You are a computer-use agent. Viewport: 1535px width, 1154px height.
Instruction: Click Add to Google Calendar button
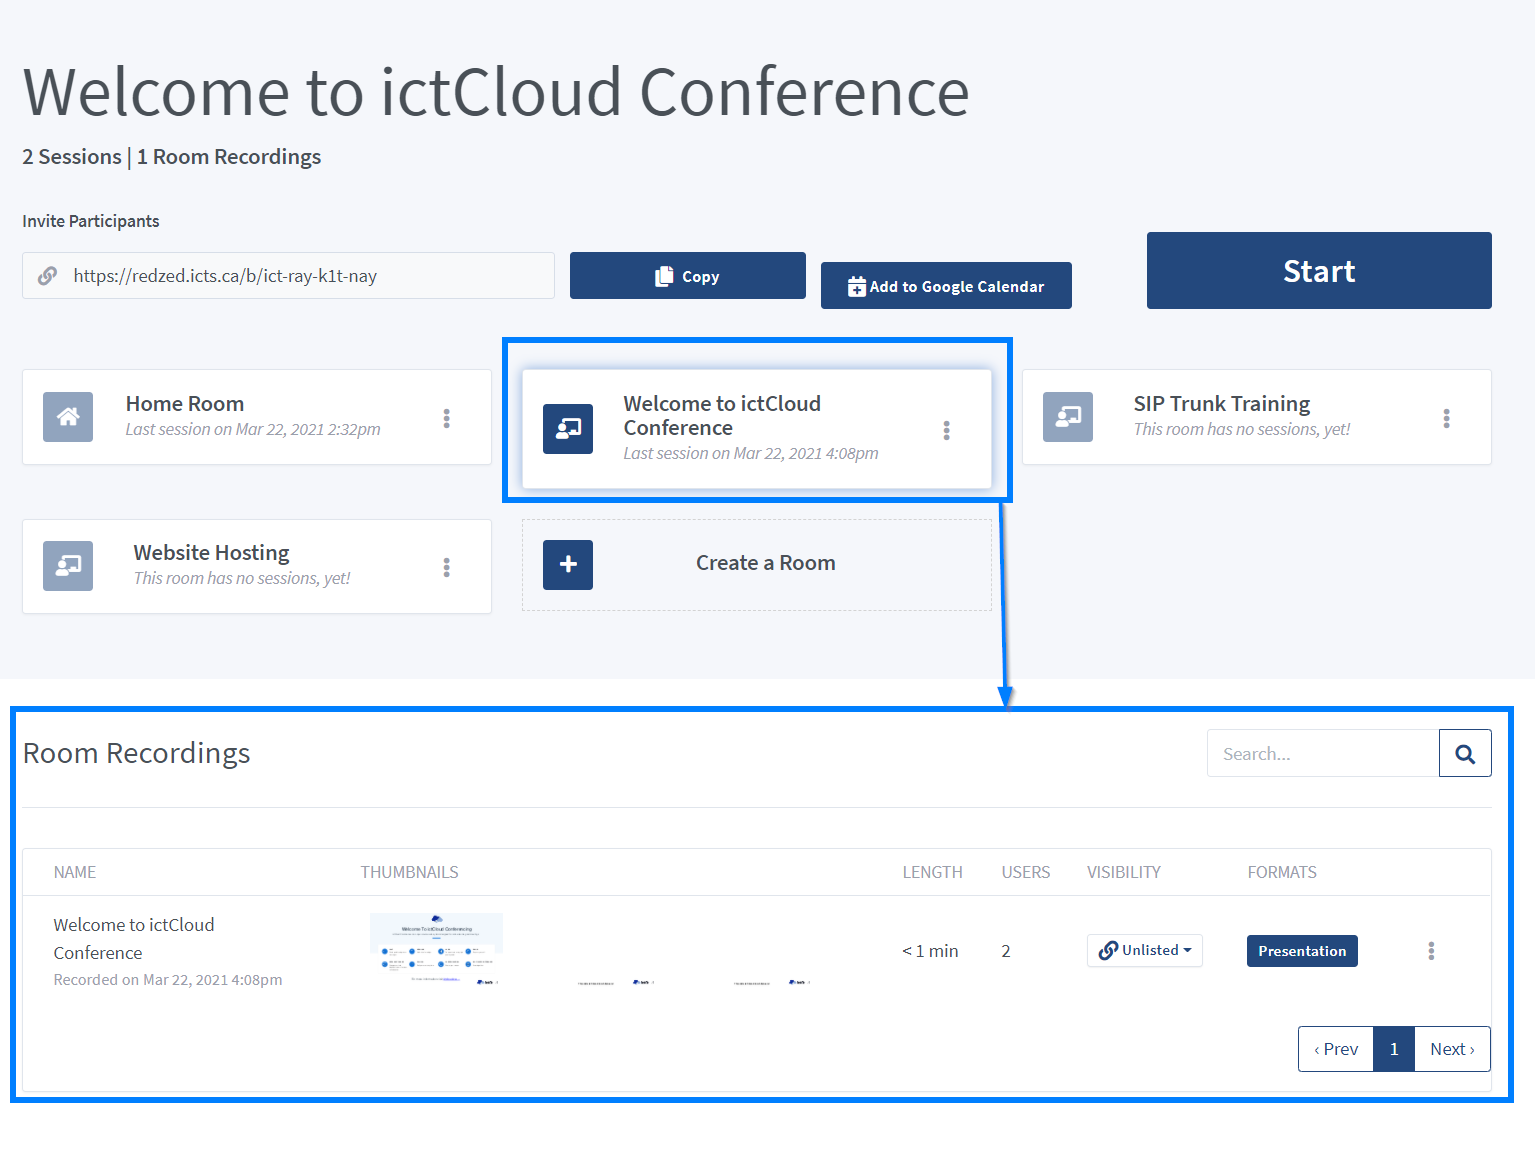(946, 286)
